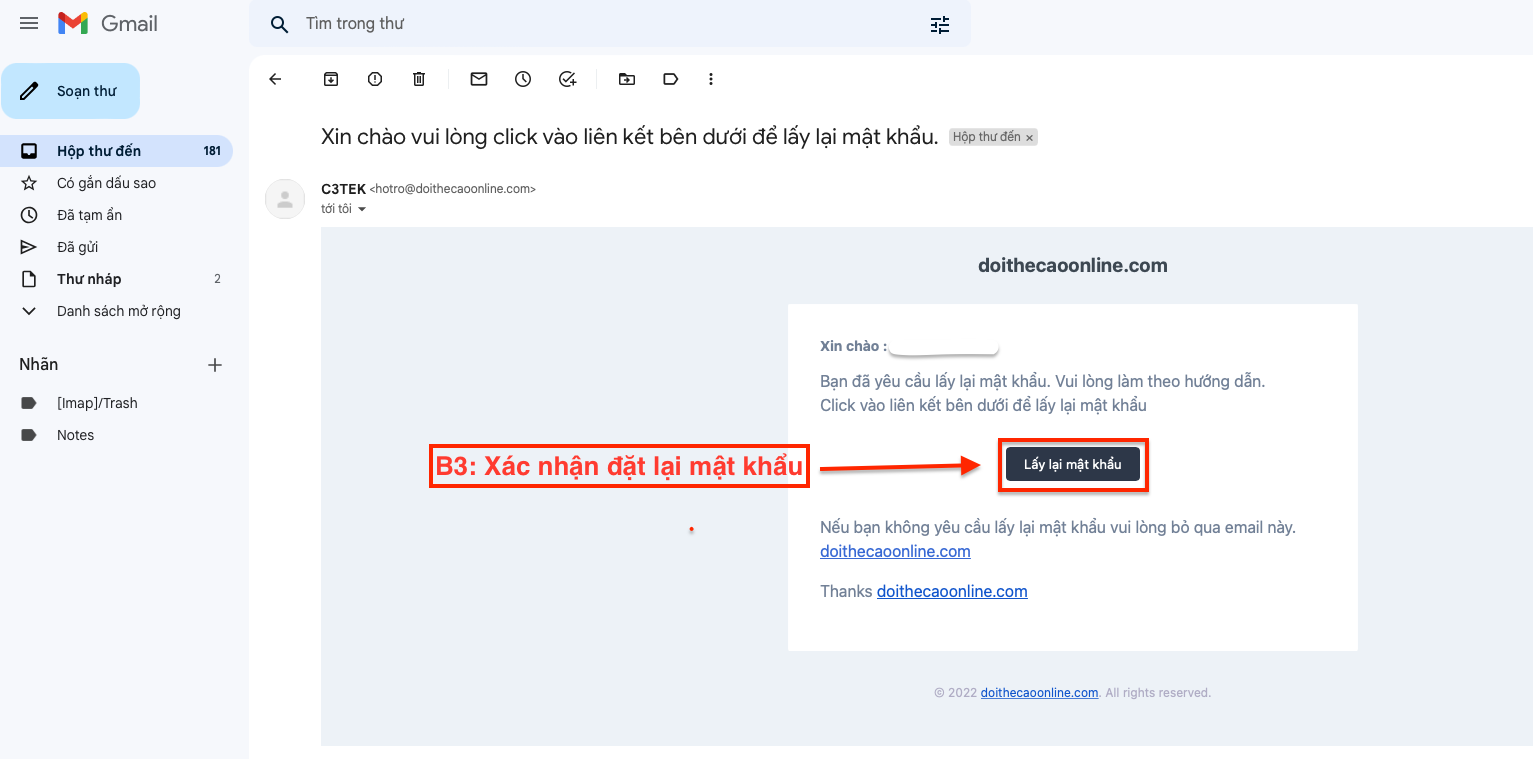The width and height of the screenshot is (1533, 759).
Task: Open doithecaoonline.com link in copyright footer
Action: [x=1039, y=692]
